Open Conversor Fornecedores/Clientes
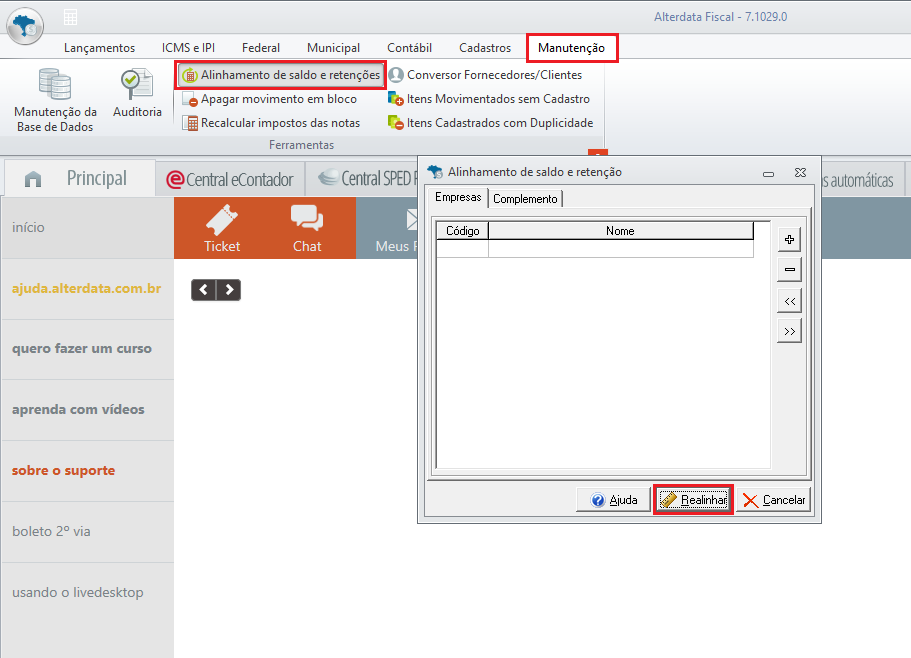The width and height of the screenshot is (911, 658). [x=485, y=75]
